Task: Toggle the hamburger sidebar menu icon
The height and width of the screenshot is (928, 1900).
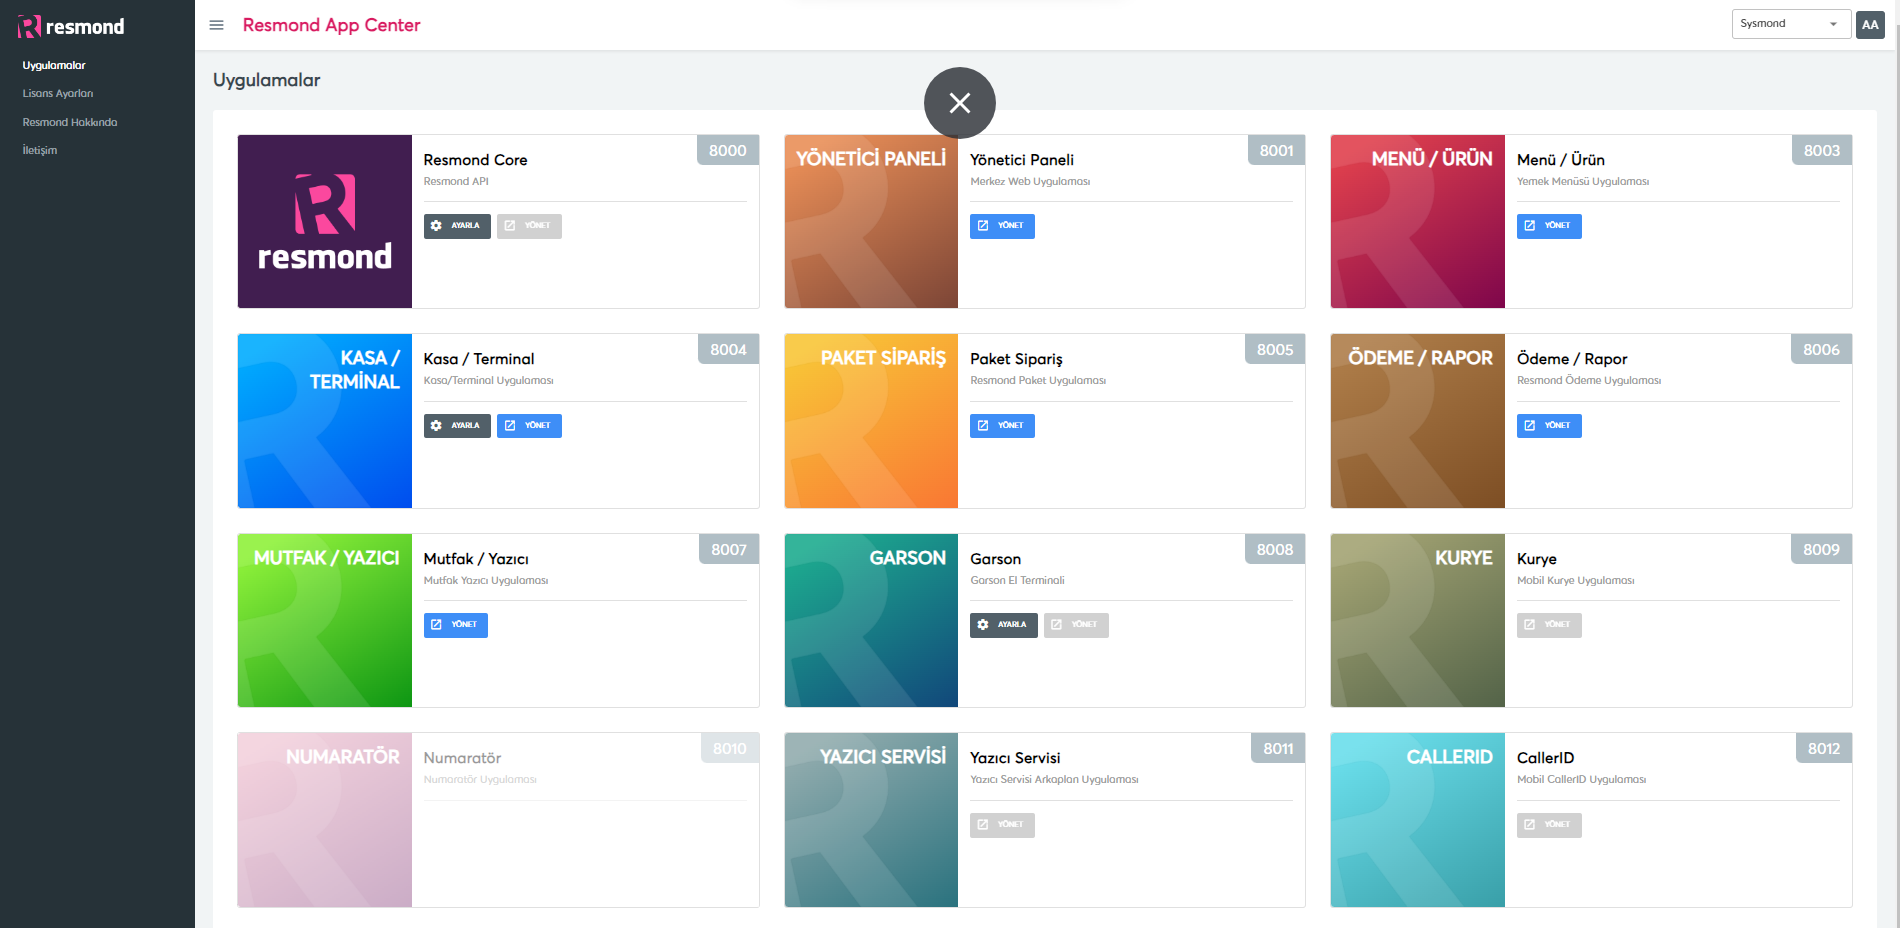Action: pos(216,25)
